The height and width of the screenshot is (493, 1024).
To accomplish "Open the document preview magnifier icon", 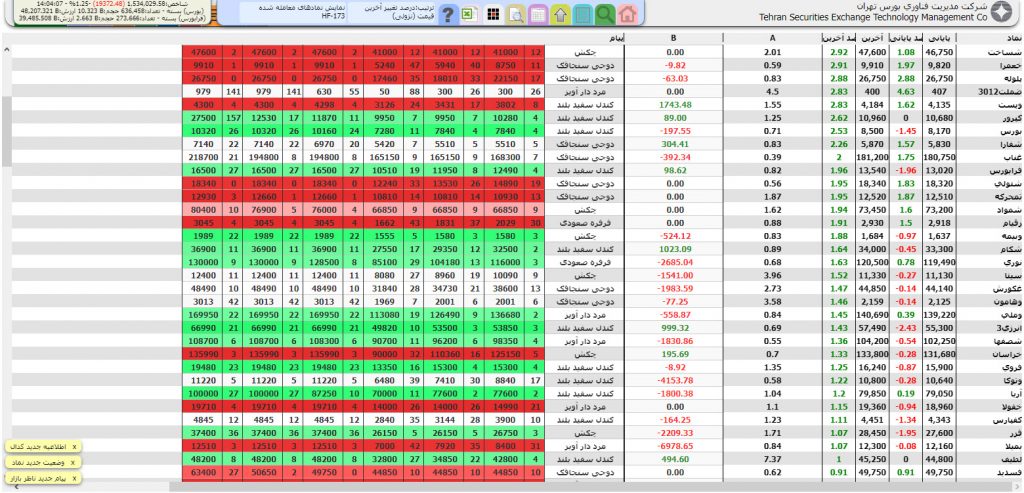I will (x=515, y=13).
